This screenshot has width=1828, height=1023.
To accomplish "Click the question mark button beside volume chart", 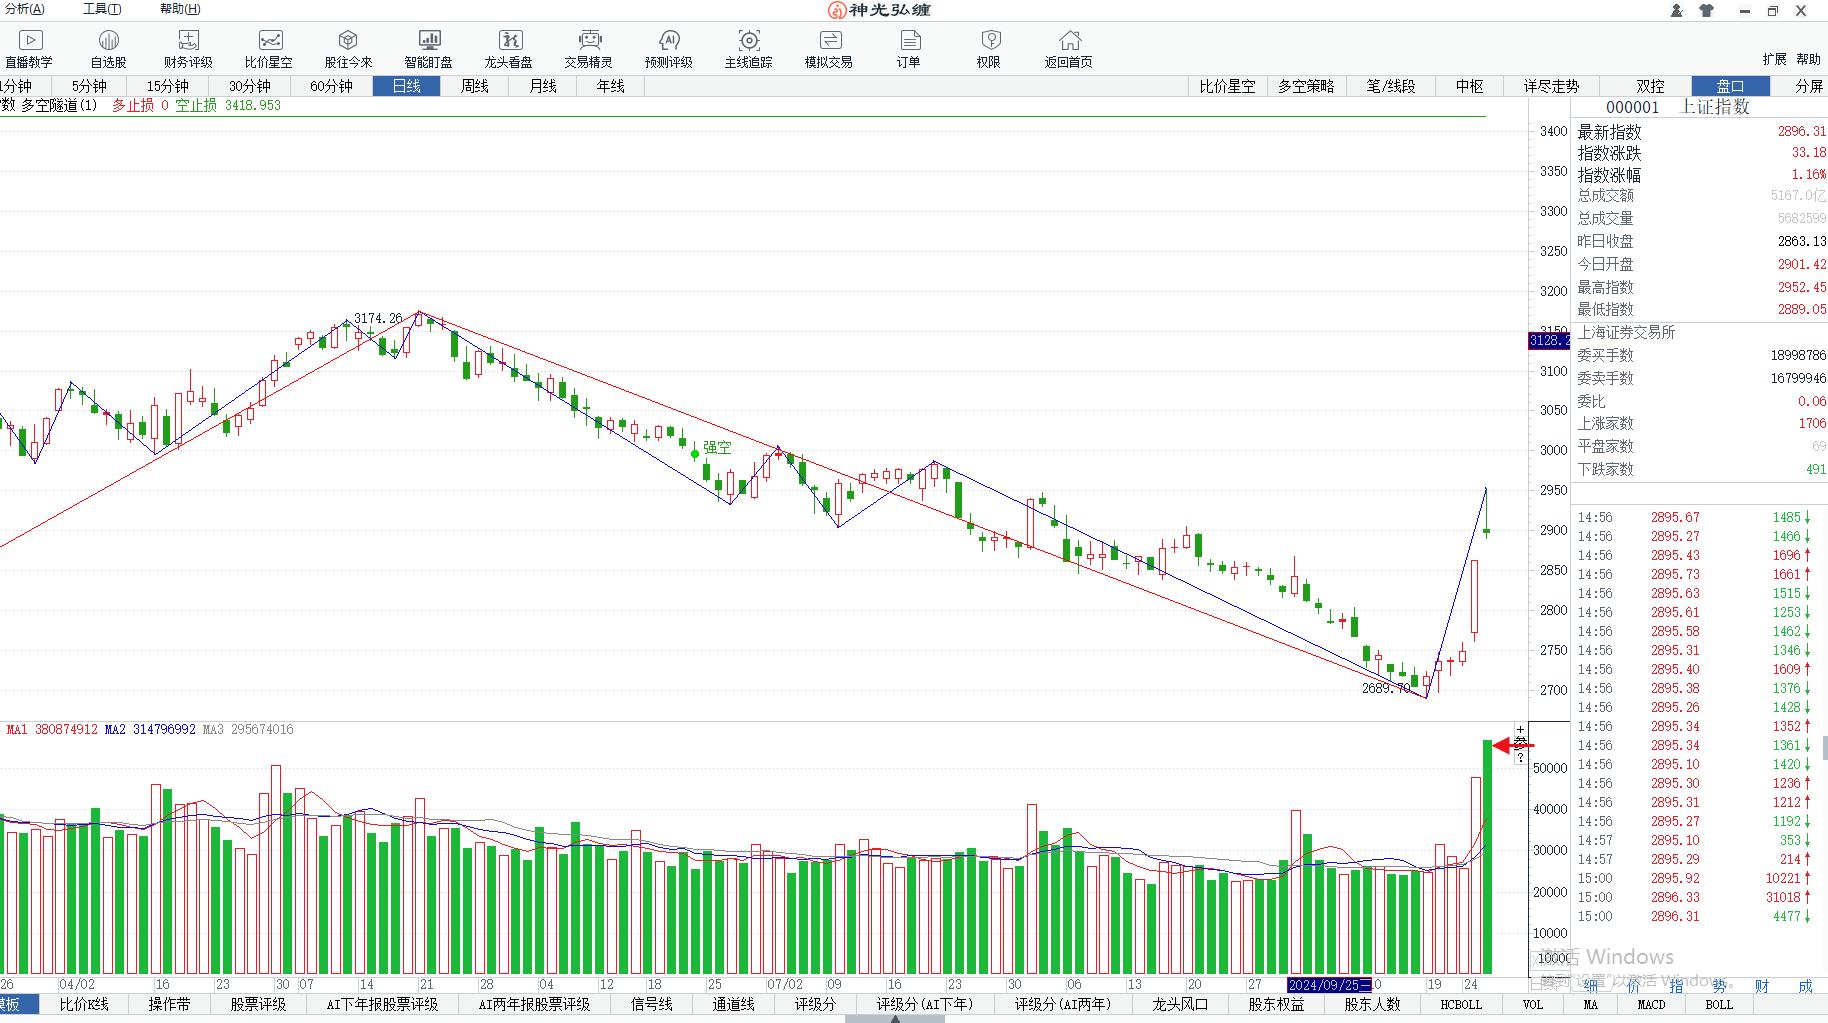I will (1520, 758).
